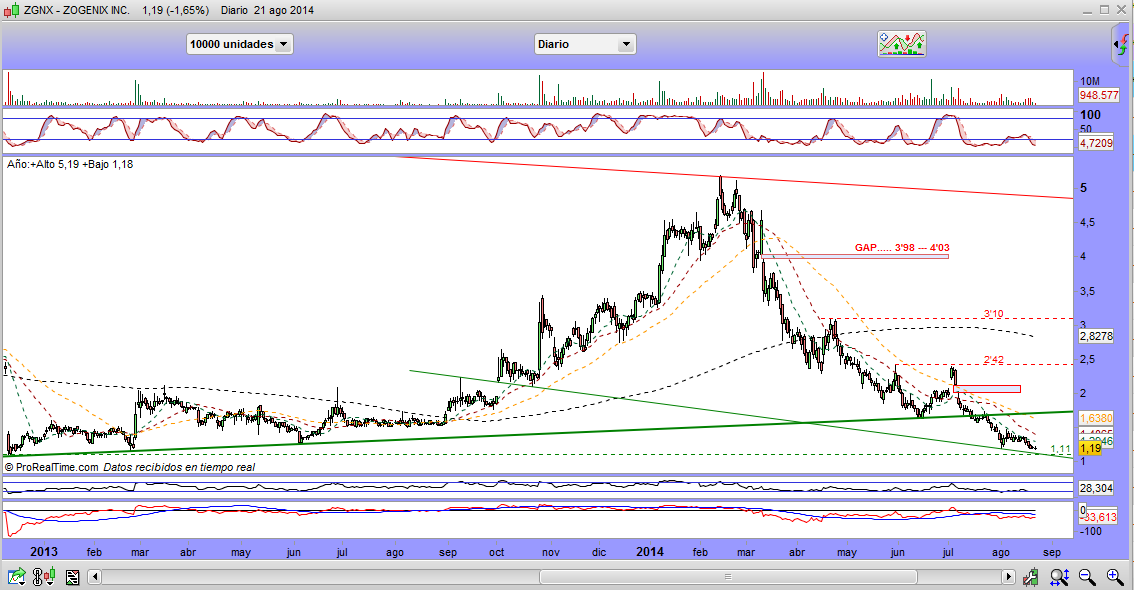Click the scrollbar left arrow button

tap(95, 577)
